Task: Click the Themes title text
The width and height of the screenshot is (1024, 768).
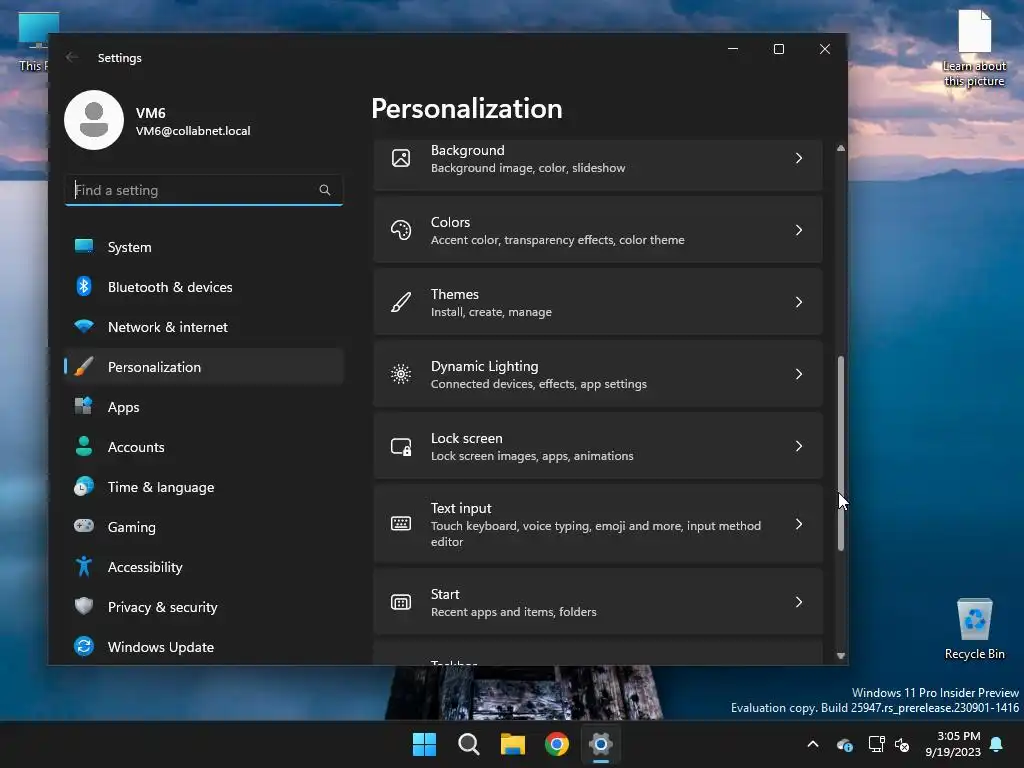Action: pos(455,294)
